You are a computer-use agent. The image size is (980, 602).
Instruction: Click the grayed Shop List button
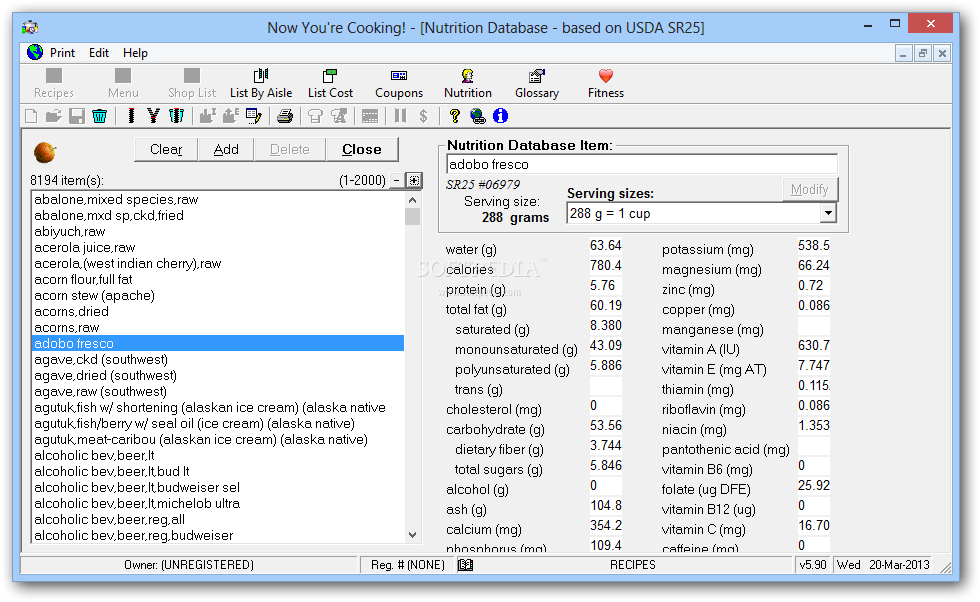192,84
